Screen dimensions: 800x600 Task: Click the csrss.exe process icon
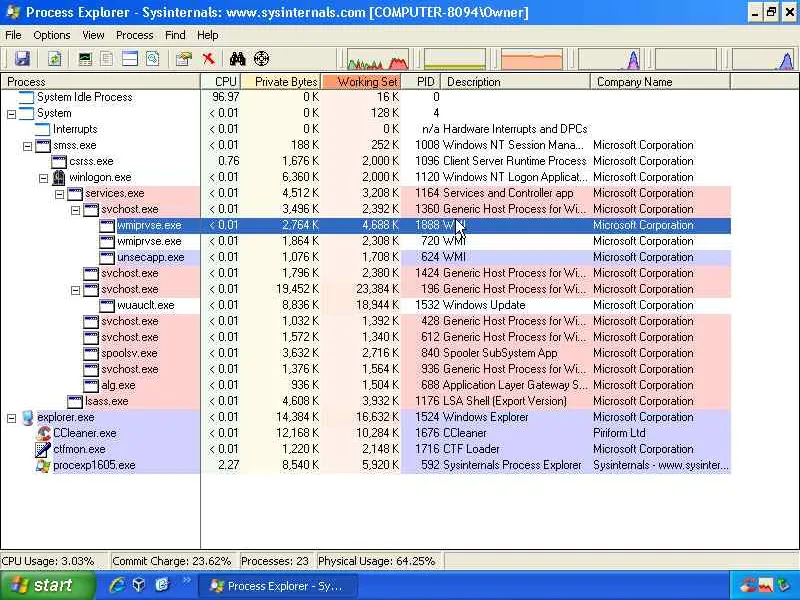pos(59,162)
